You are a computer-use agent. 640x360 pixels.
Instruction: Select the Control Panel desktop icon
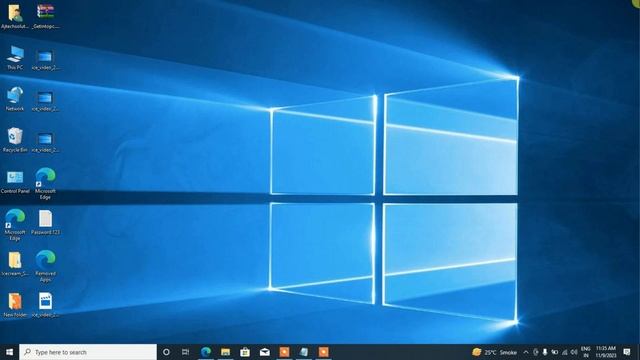(15, 182)
